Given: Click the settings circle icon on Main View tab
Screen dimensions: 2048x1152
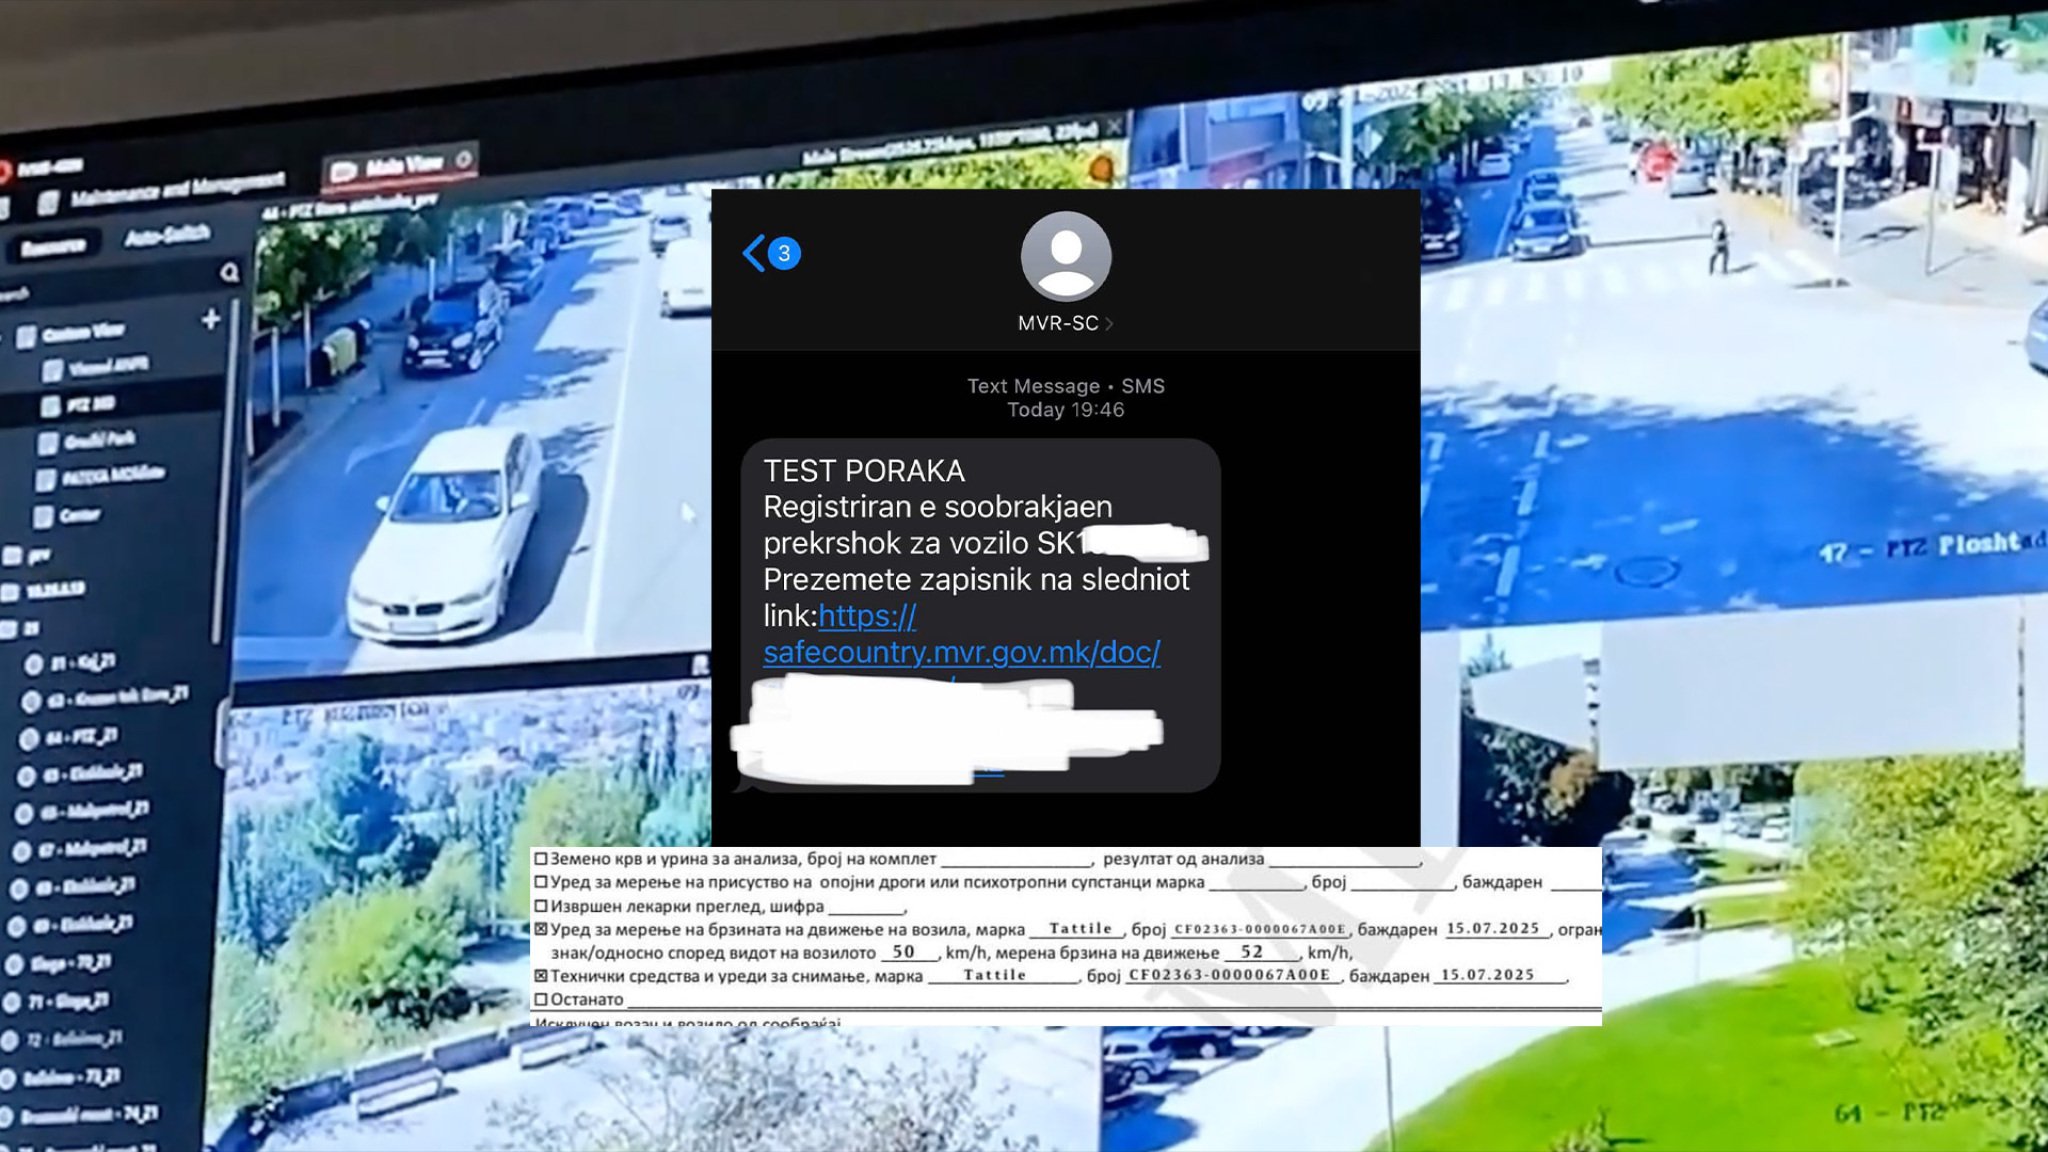Looking at the screenshot, I should point(463,159).
